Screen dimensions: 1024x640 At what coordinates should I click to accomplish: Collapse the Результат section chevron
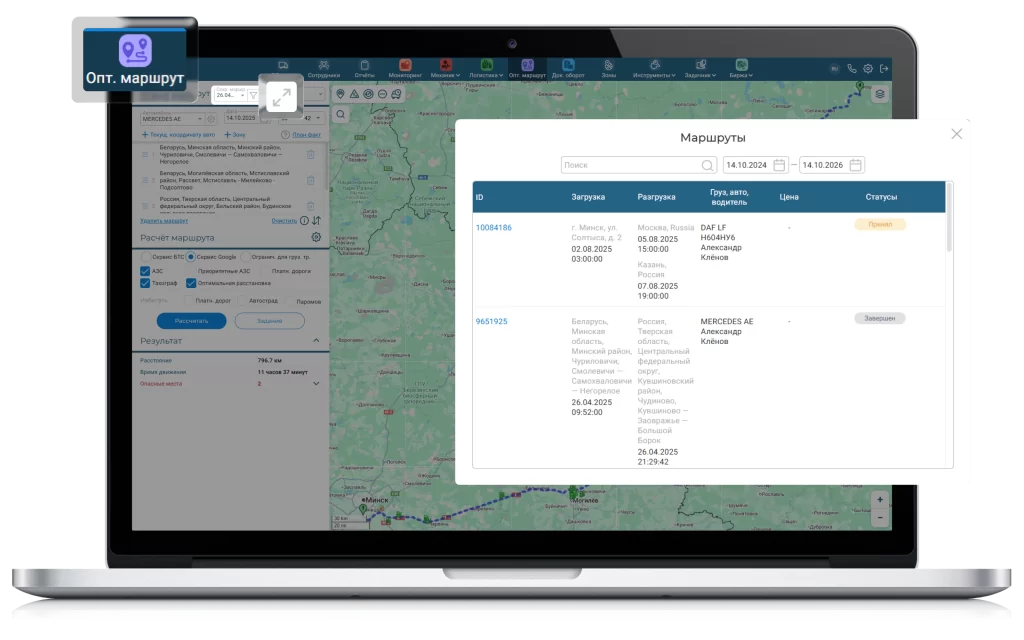[316, 341]
